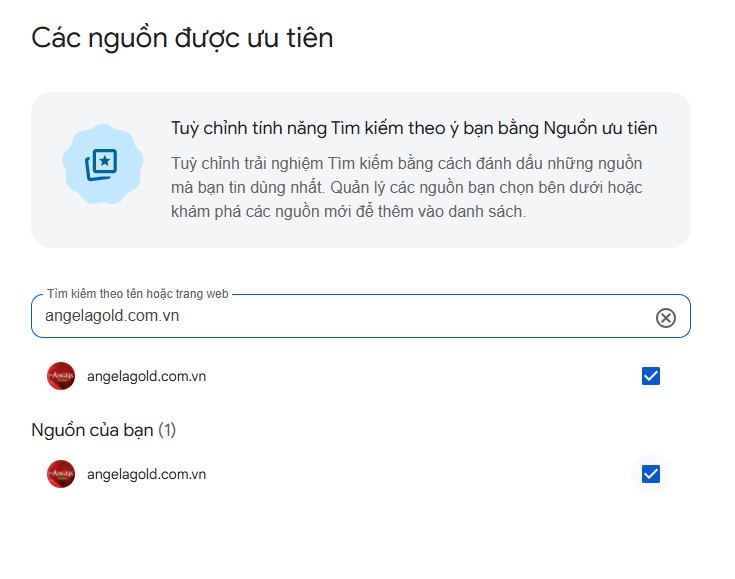Click the angelagold logo in the search results

tap(61, 376)
